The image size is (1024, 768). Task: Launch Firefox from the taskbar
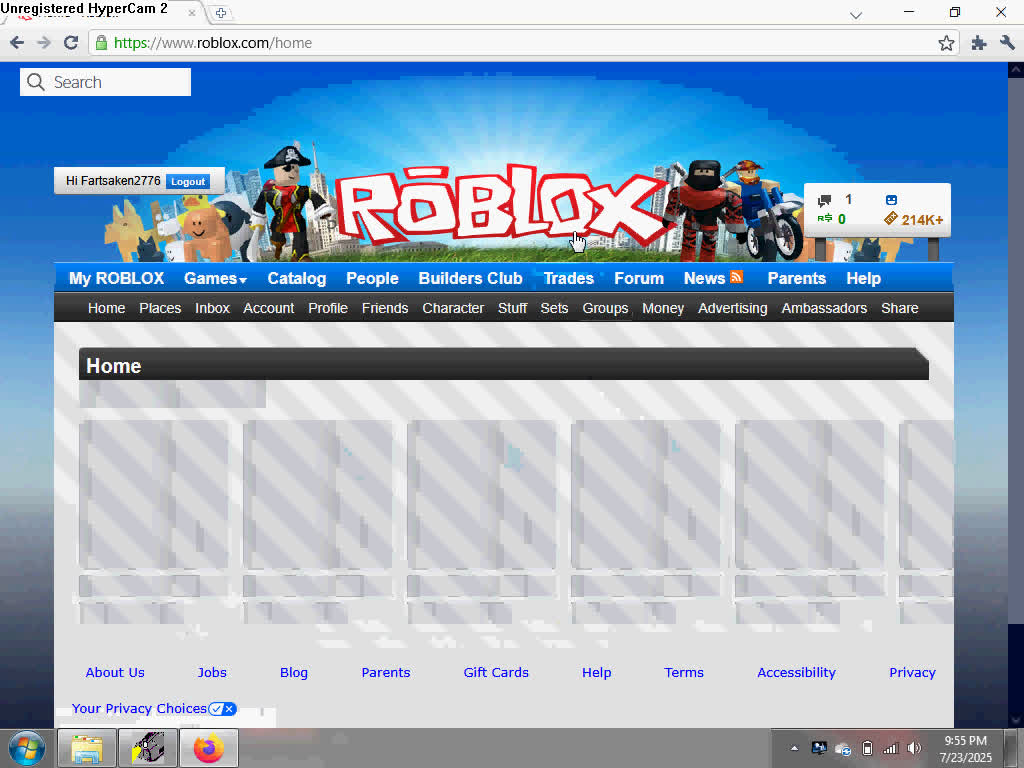coord(208,748)
